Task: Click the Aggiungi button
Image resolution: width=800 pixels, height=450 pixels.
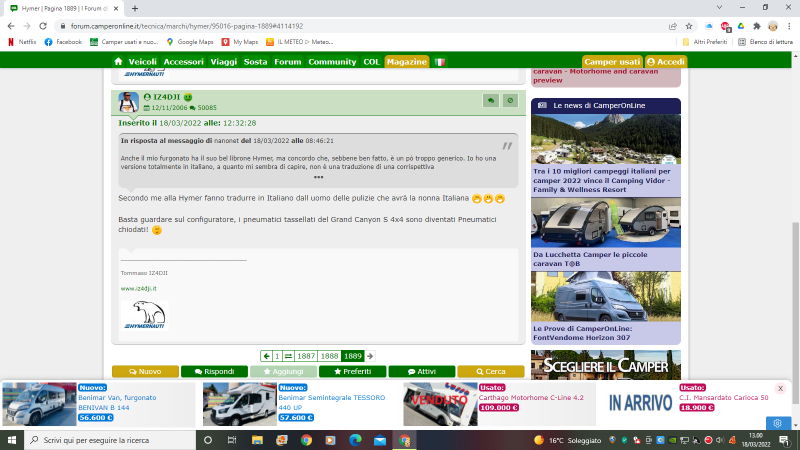Action: [283, 371]
